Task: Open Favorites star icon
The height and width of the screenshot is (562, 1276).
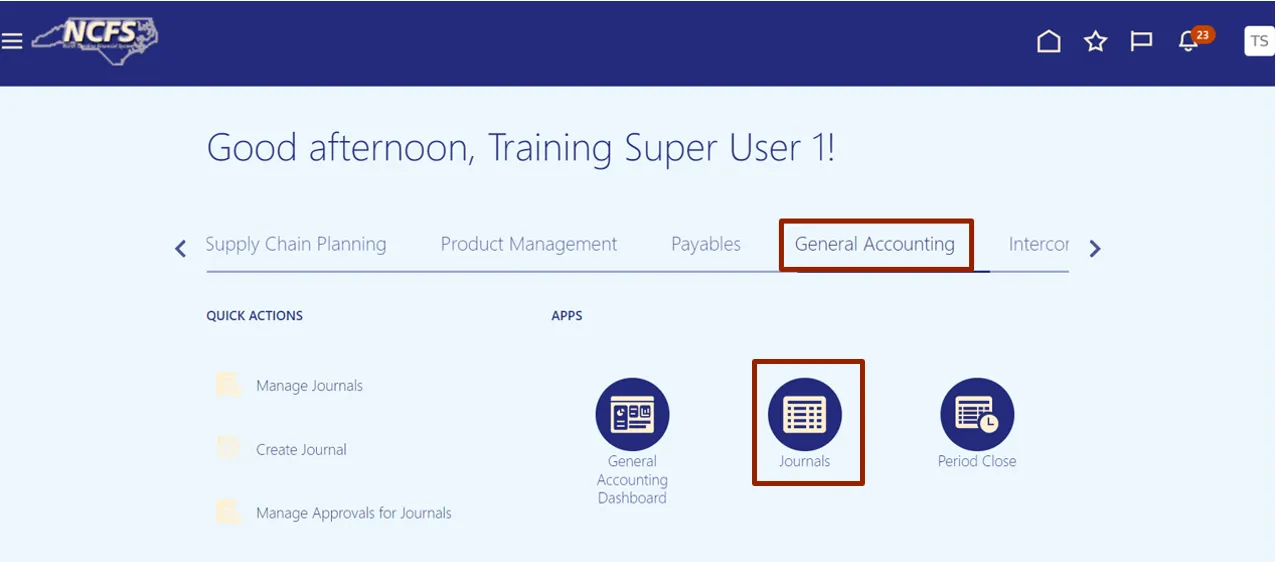Action: tap(1096, 41)
